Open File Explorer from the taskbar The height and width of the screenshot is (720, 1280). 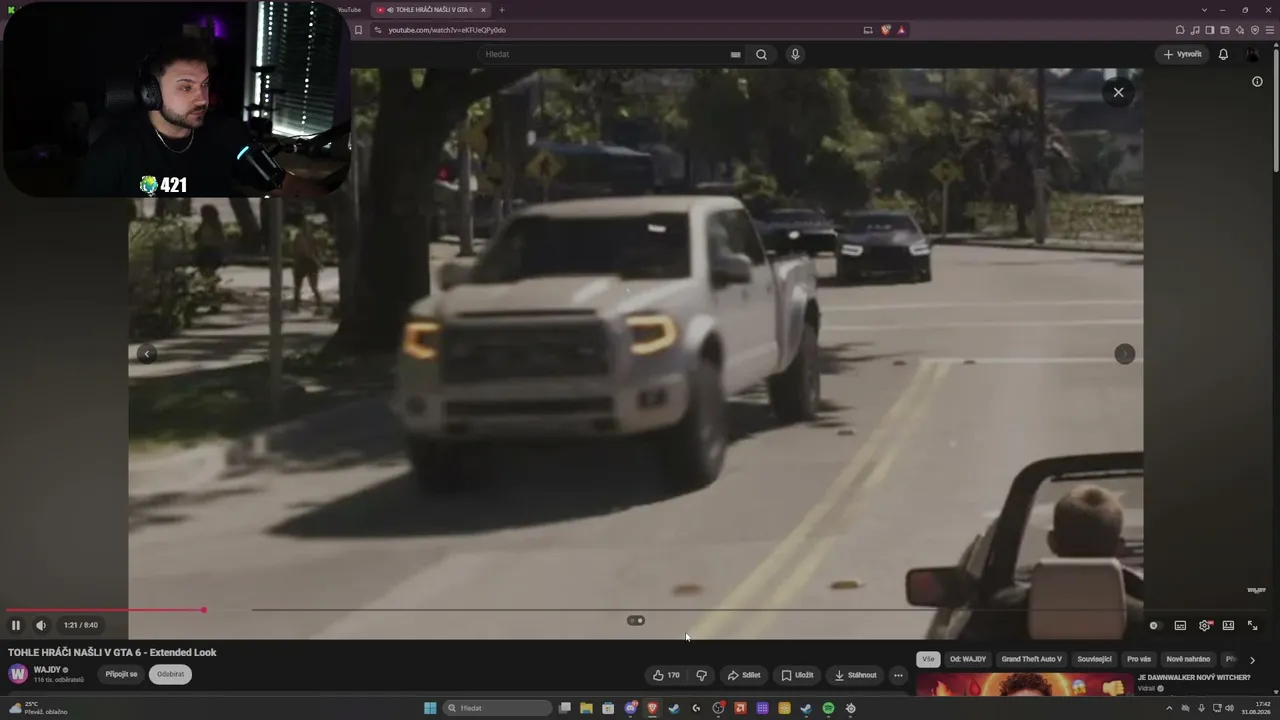coord(586,708)
